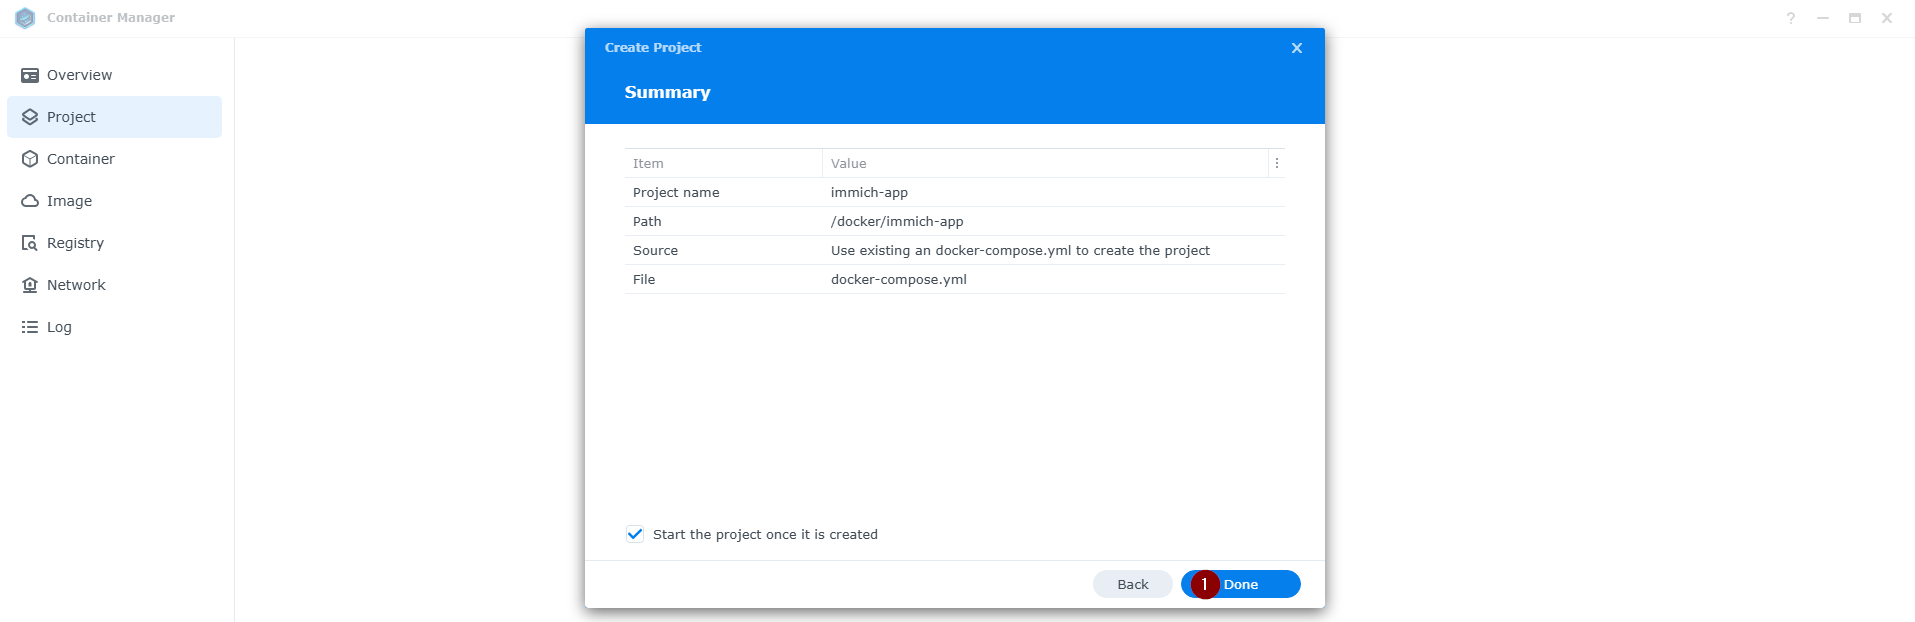The width and height of the screenshot is (1915, 622).
Task: Open the Registry section label
Action: [75, 243]
